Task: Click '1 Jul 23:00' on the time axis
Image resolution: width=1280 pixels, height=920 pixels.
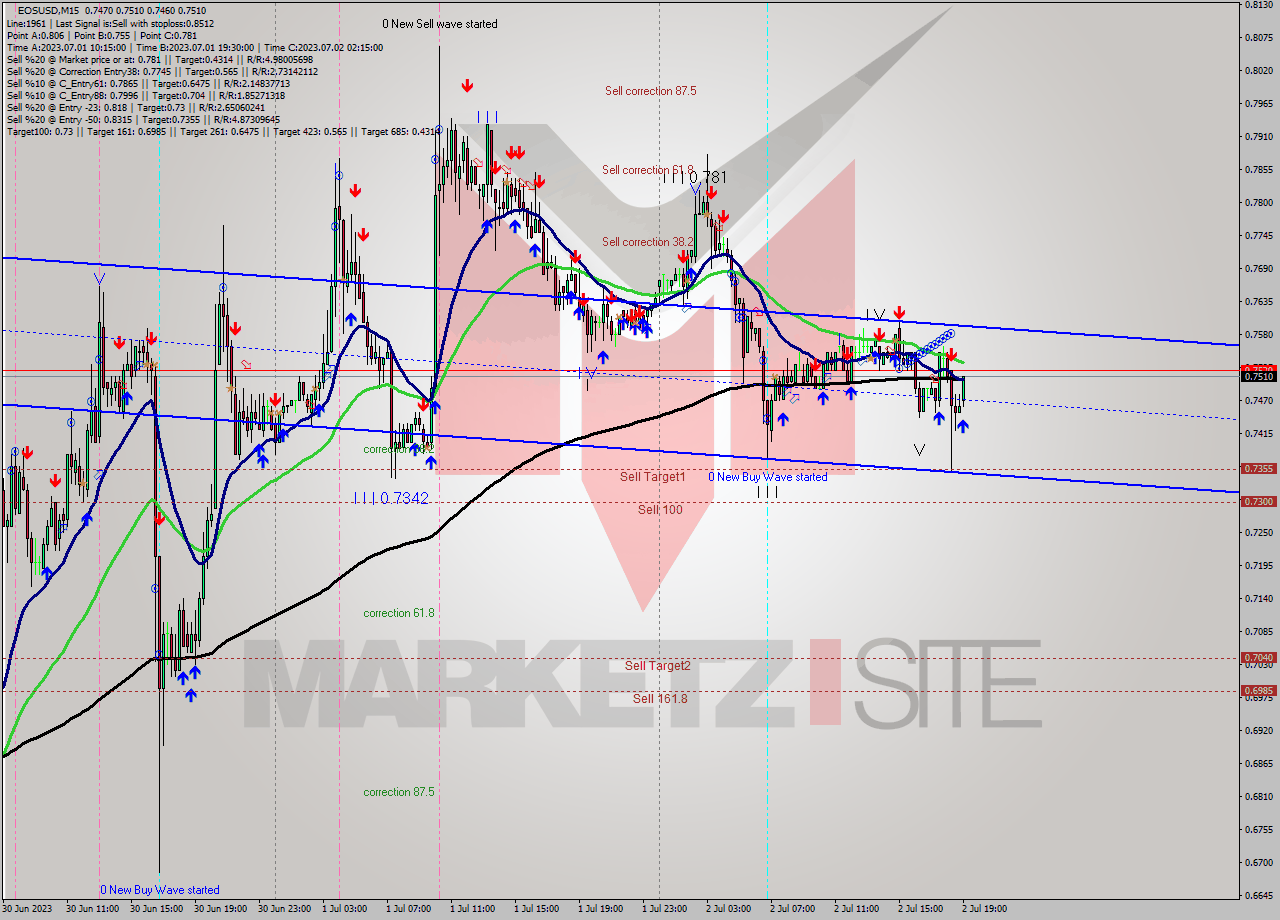Action: pyautogui.click(x=667, y=909)
